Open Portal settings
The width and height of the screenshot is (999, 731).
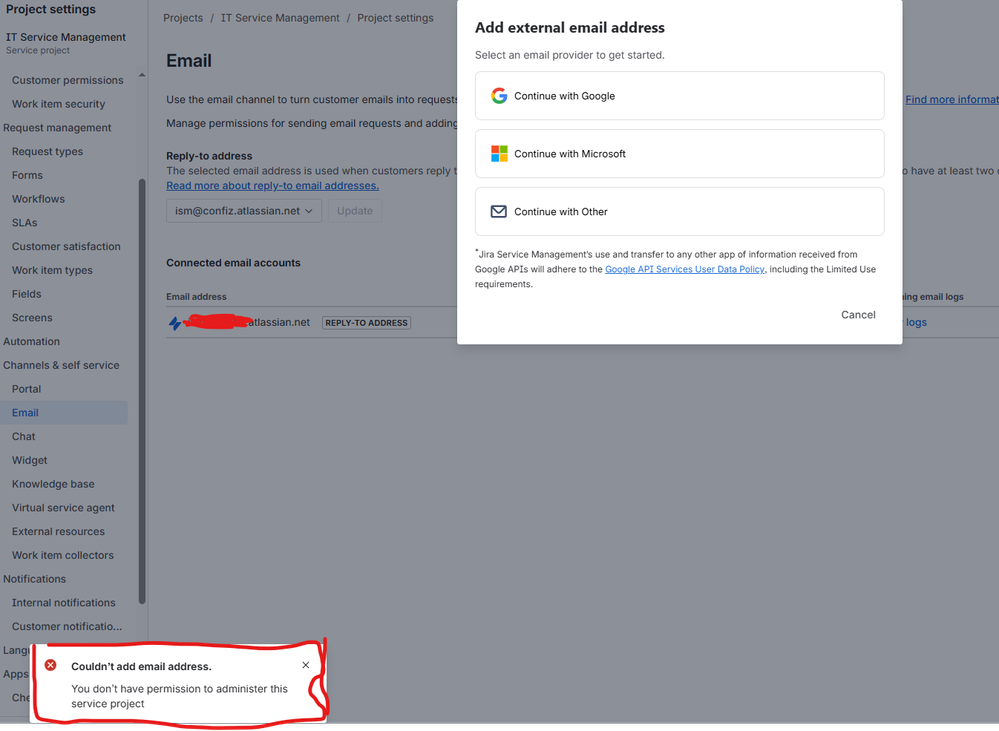(26, 389)
